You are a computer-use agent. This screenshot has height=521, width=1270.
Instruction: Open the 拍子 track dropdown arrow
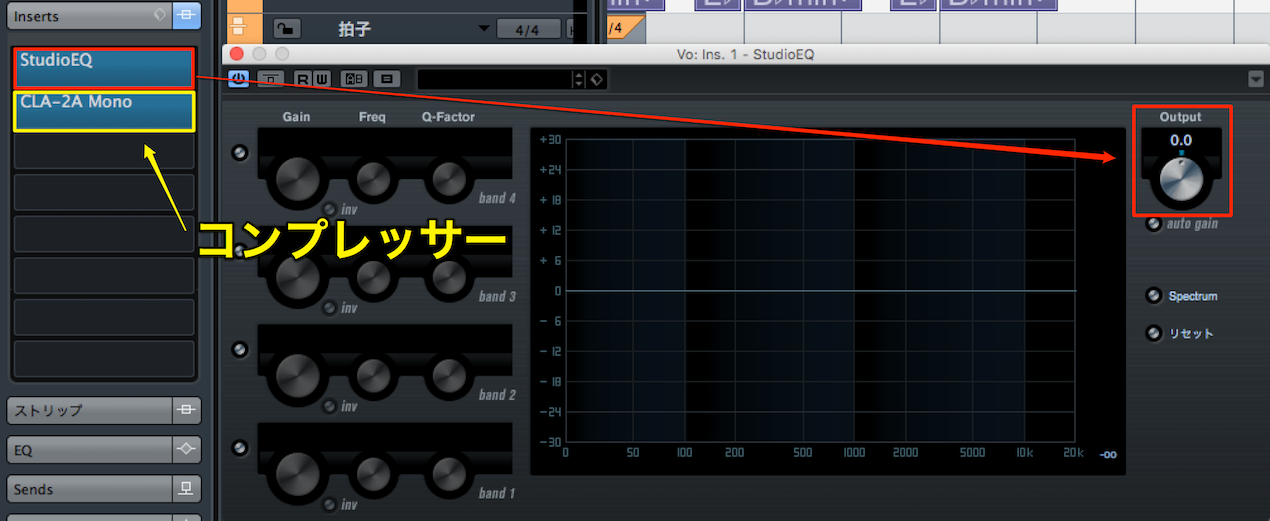485,28
